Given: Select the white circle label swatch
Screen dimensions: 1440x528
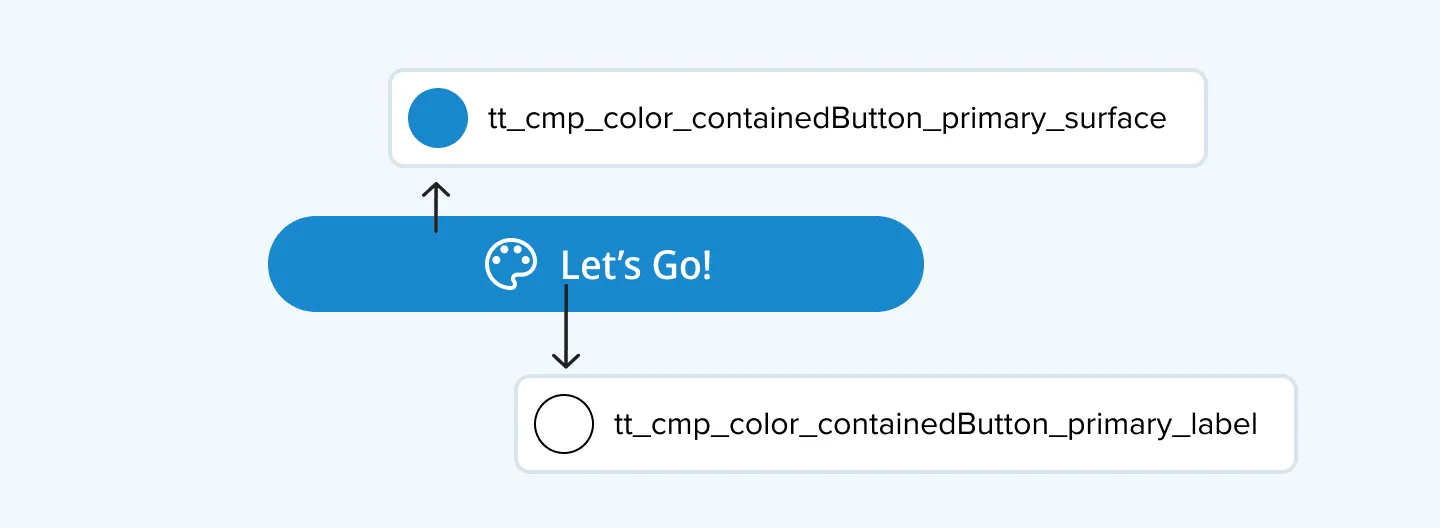Looking at the screenshot, I should tap(565, 424).
